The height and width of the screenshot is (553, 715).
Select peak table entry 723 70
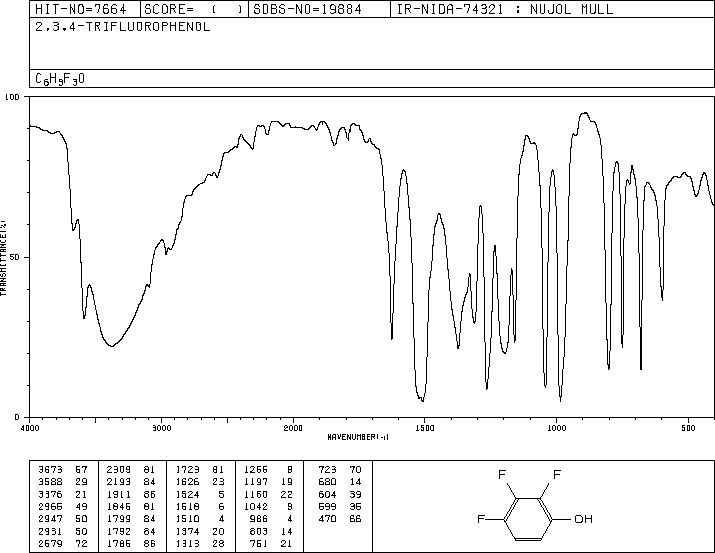[340, 470]
